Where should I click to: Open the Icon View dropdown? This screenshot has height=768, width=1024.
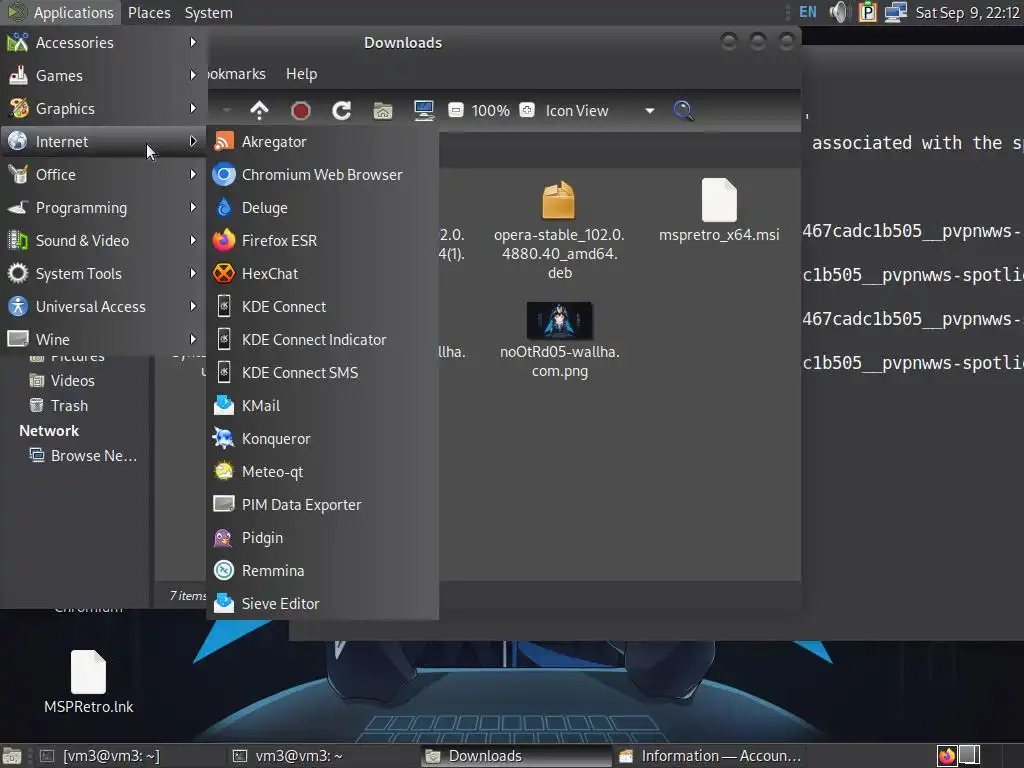pos(600,110)
